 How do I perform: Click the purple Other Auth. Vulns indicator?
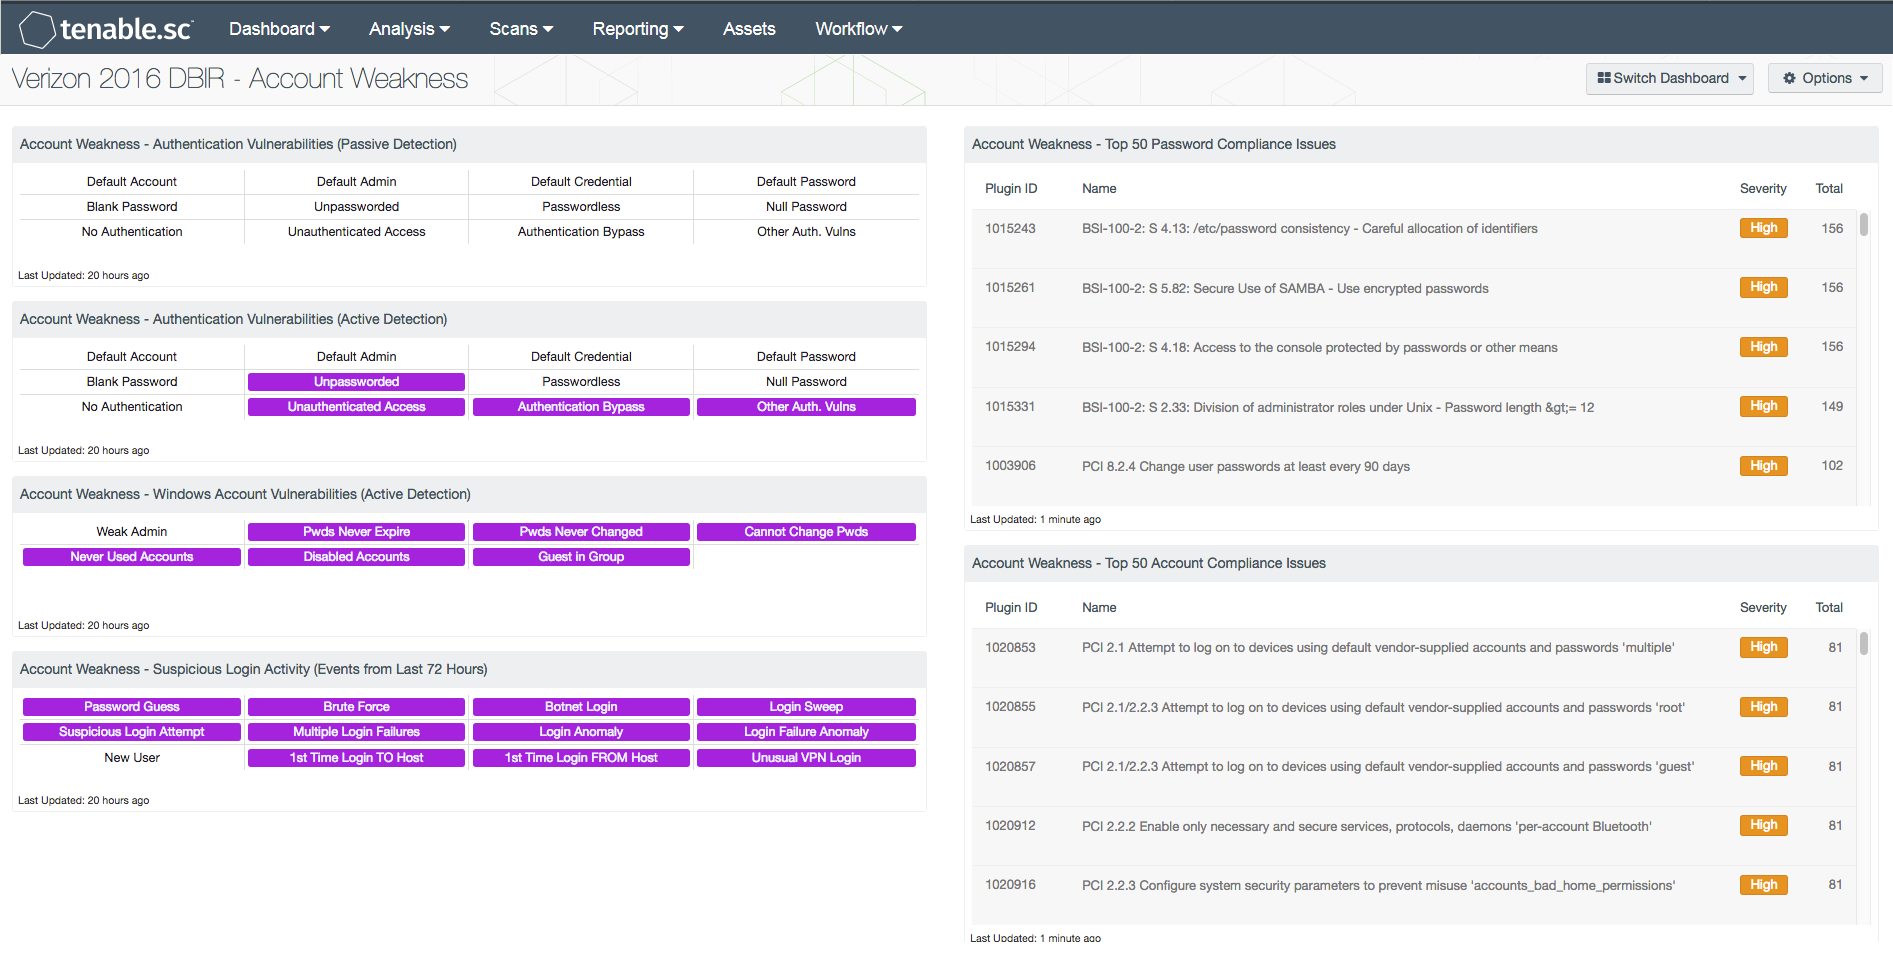click(x=806, y=407)
